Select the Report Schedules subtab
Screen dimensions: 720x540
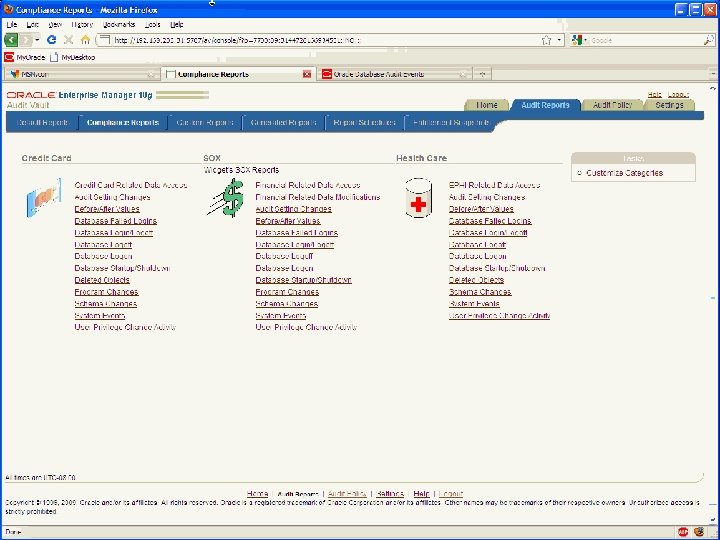(365, 123)
